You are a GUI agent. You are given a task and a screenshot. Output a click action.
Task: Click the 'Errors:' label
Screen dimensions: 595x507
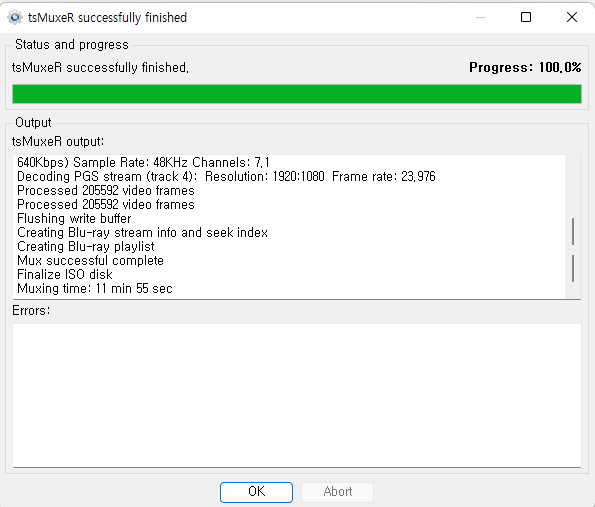[31, 310]
